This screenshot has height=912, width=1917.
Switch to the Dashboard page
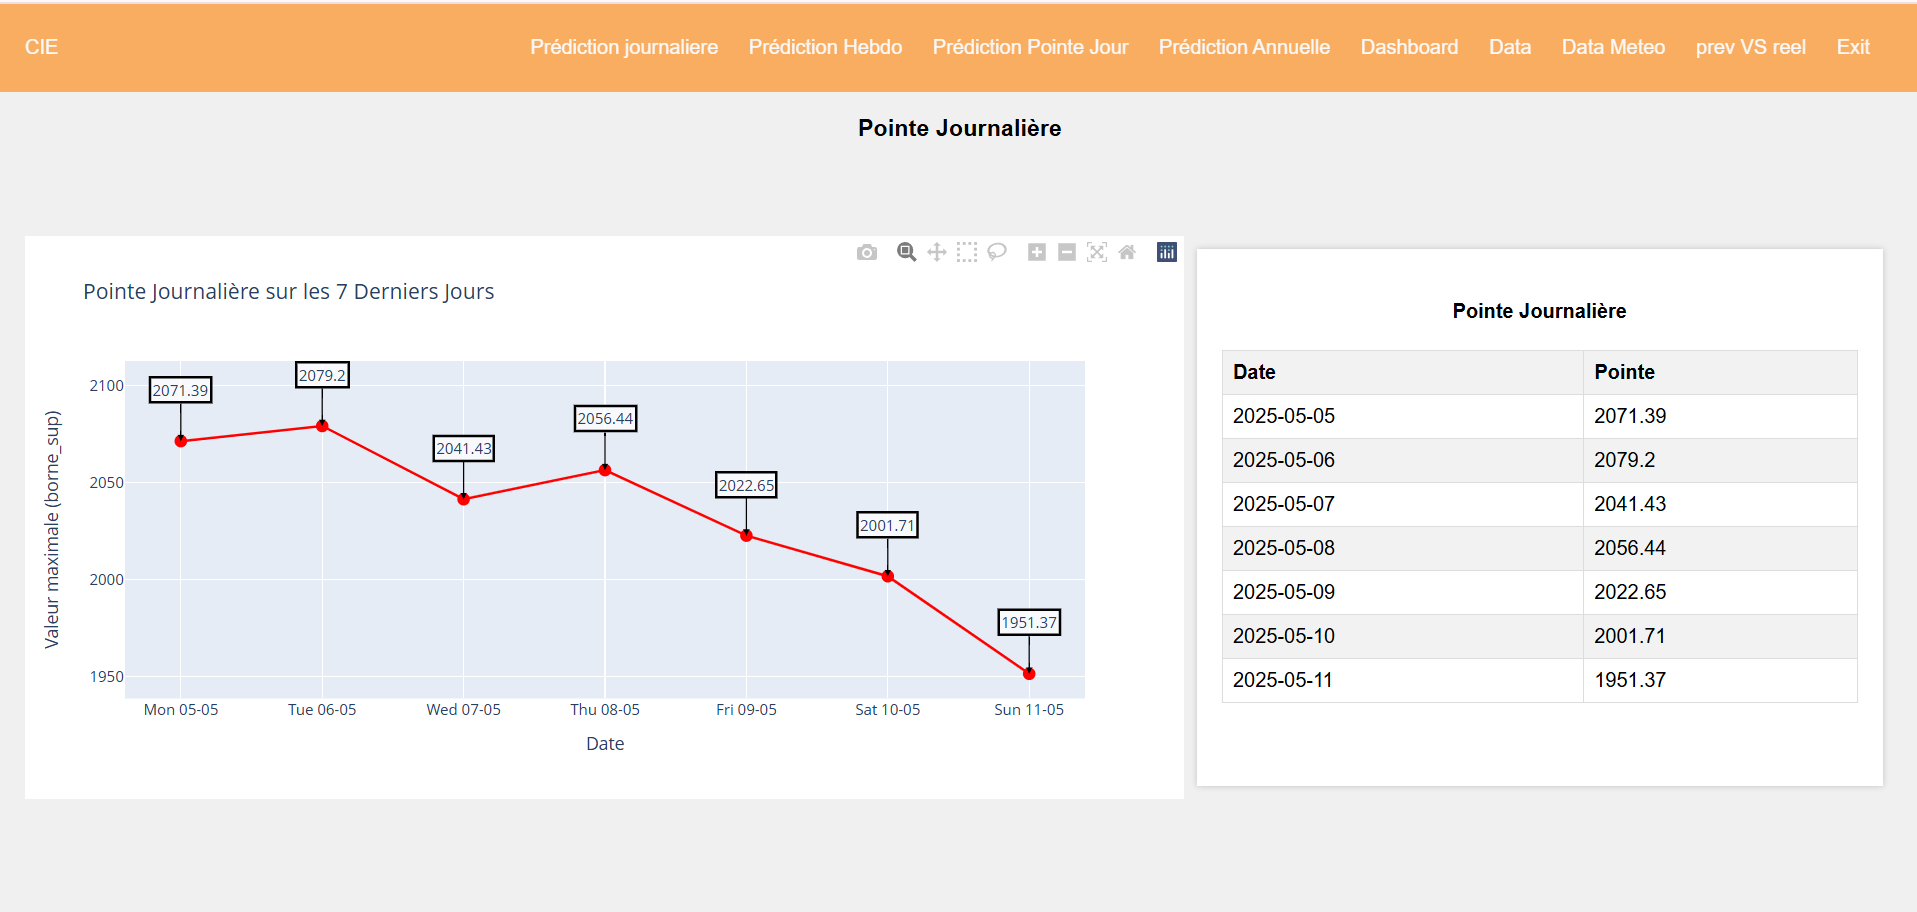1409,47
